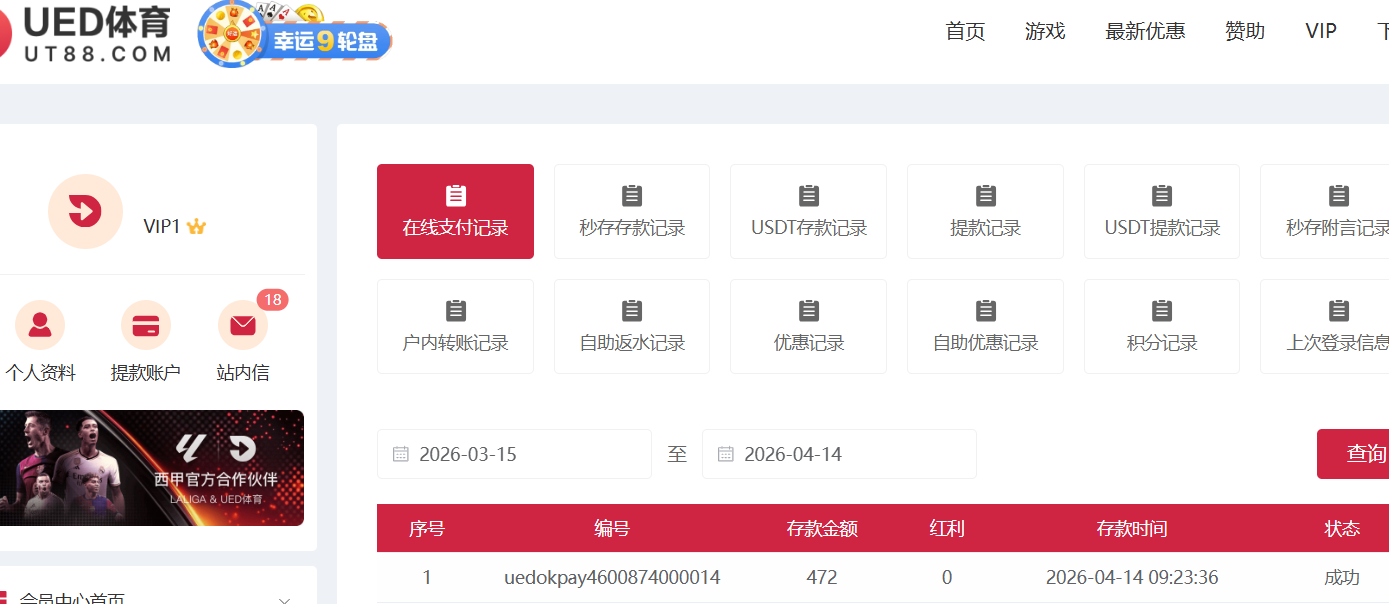Click the VIP1 user avatar
Viewport: 1389px width, 604px height.
(85, 211)
